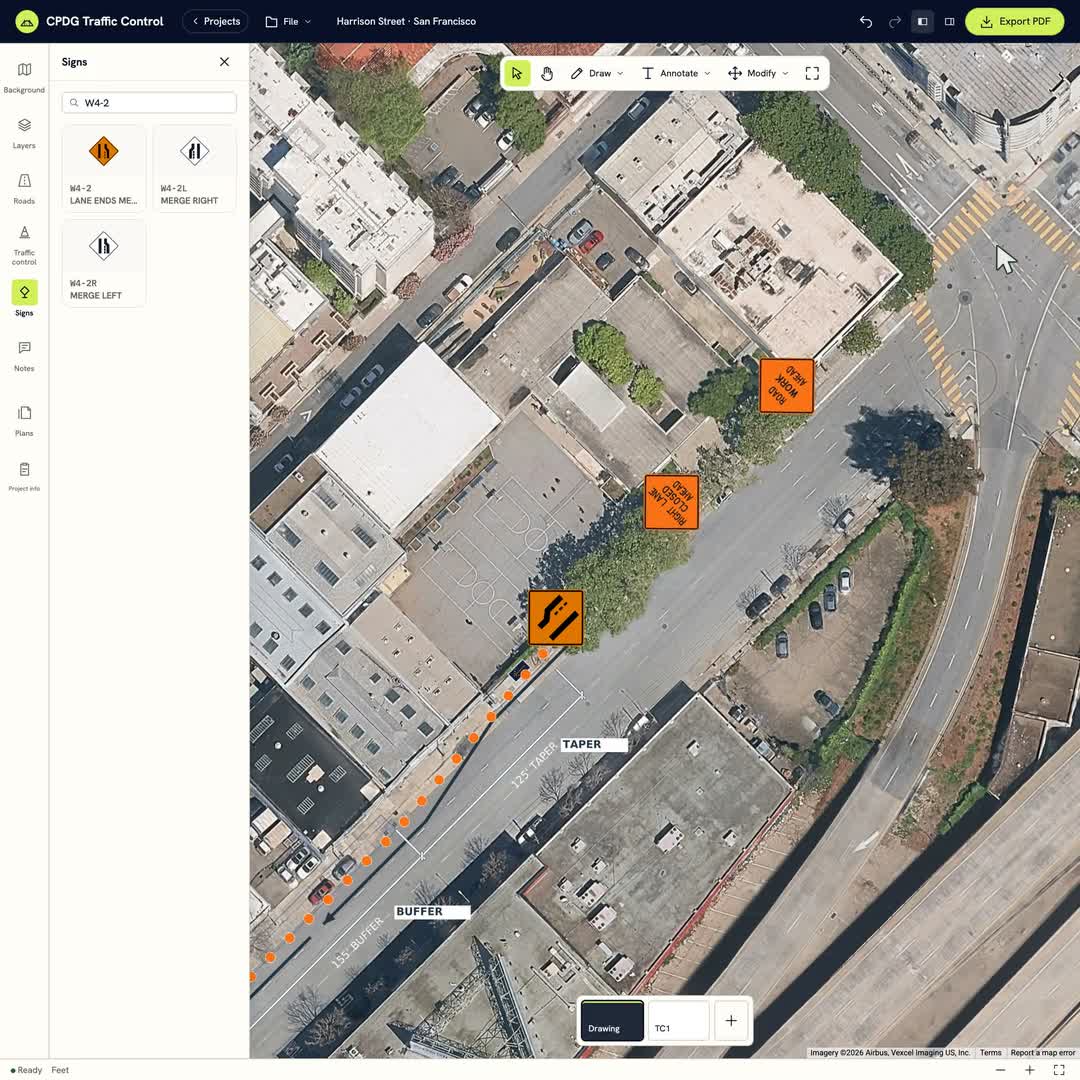Open the map Terms link
The height and width of the screenshot is (1080, 1080).
click(x=990, y=1052)
